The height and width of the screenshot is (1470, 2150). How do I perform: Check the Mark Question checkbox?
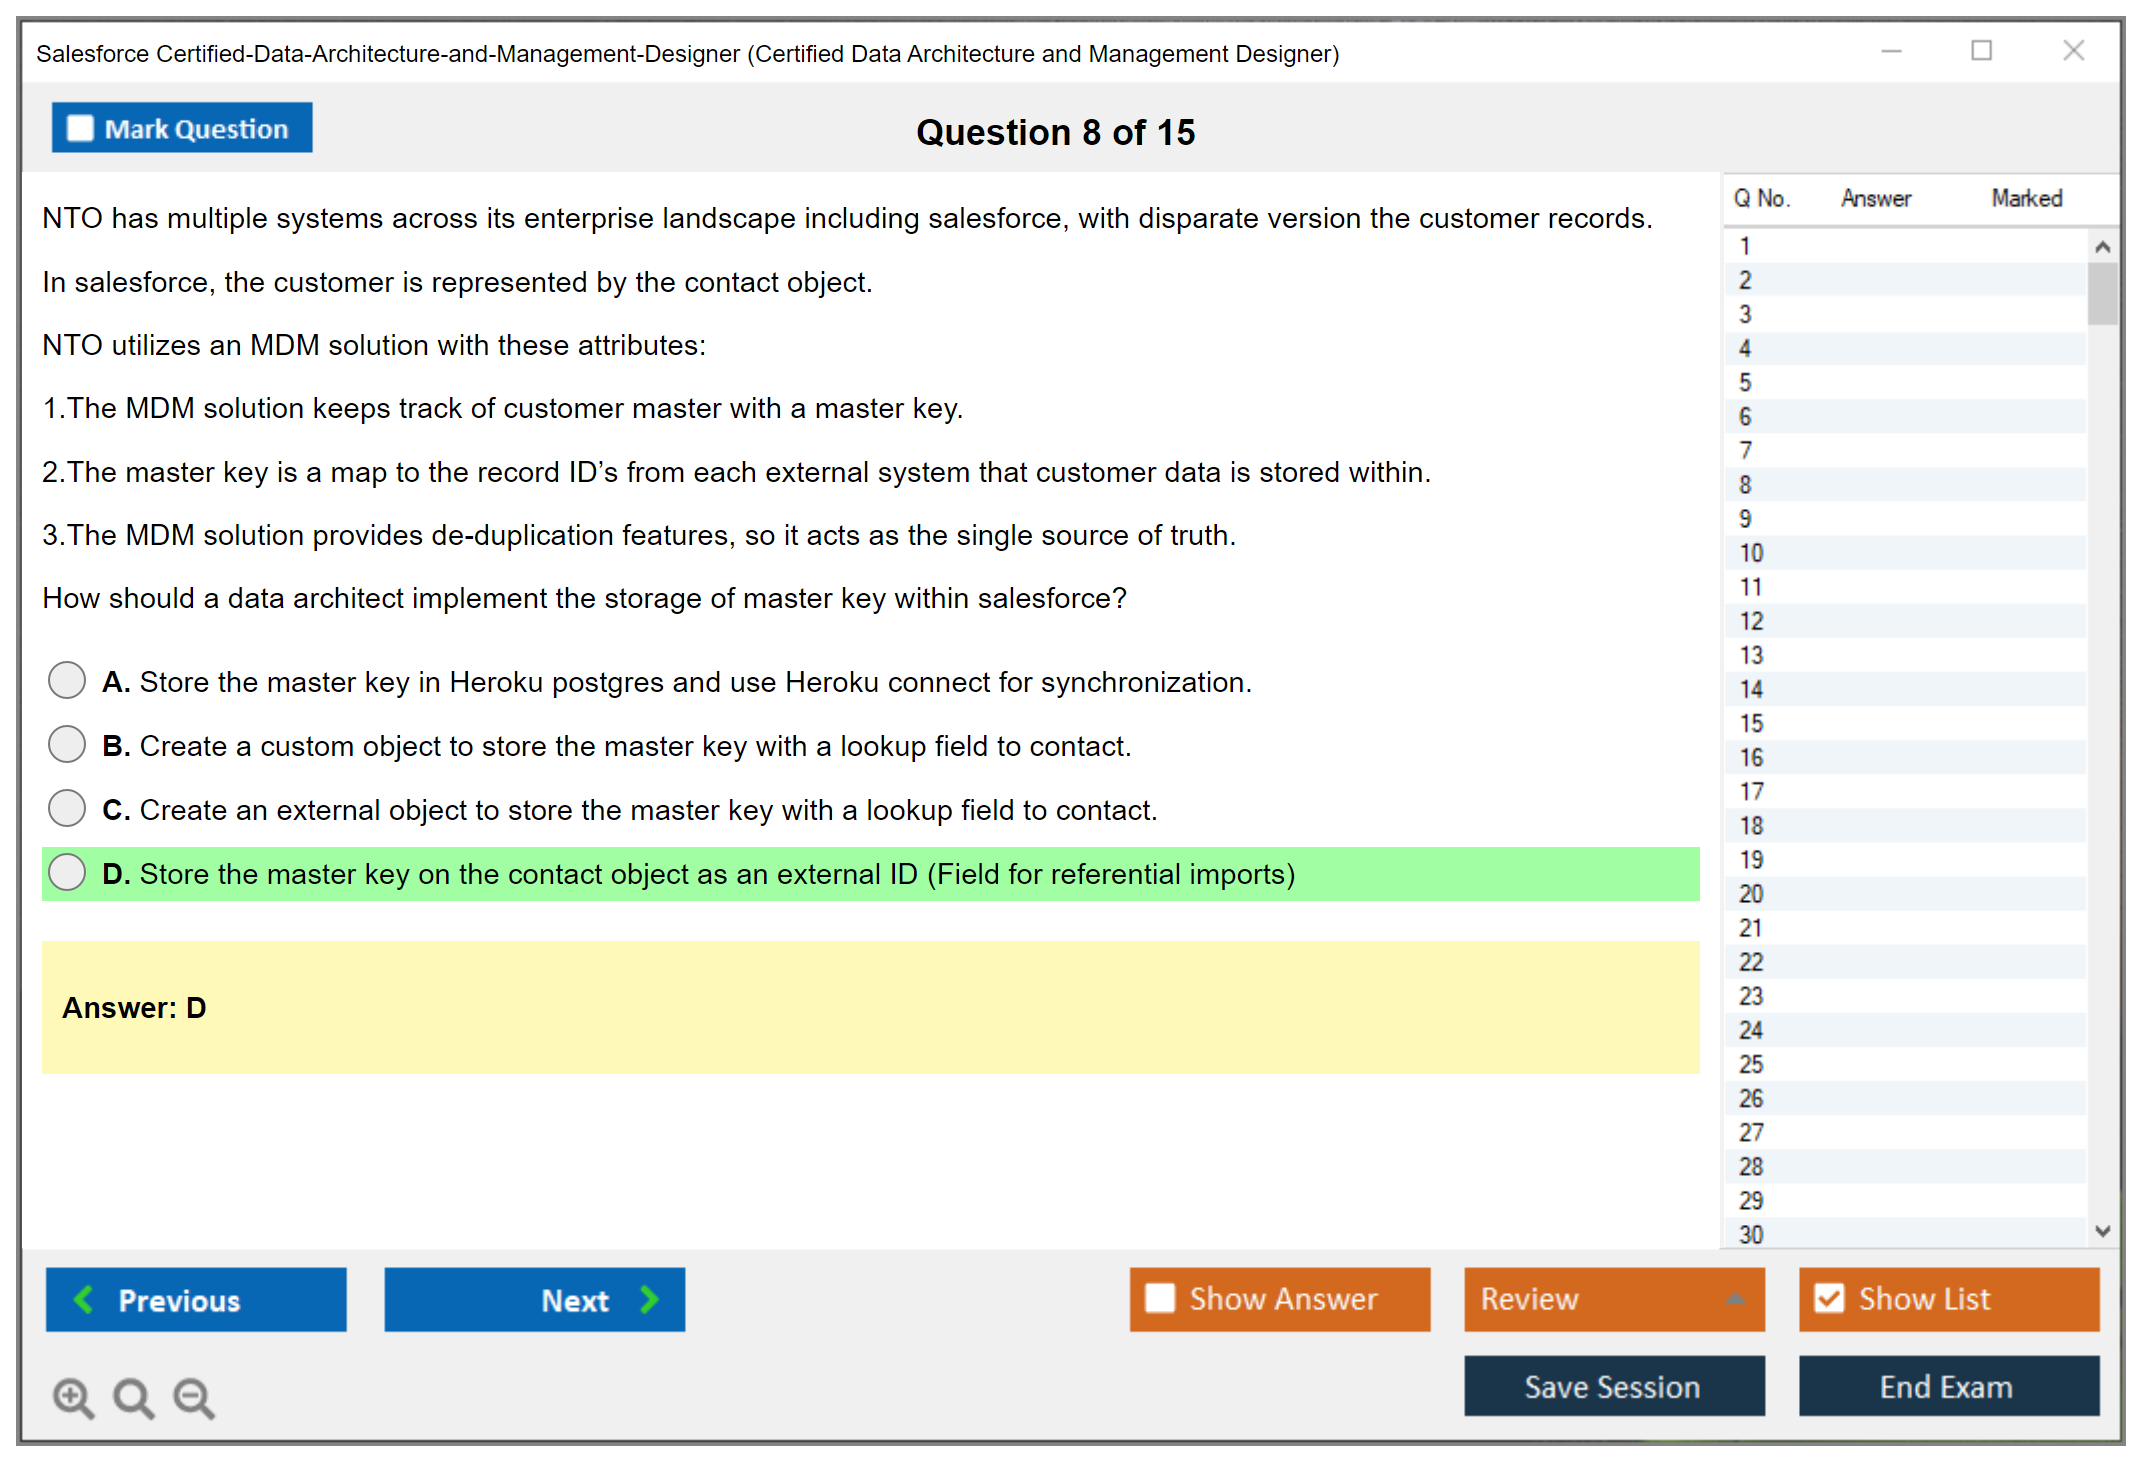(x=80, y=129)
